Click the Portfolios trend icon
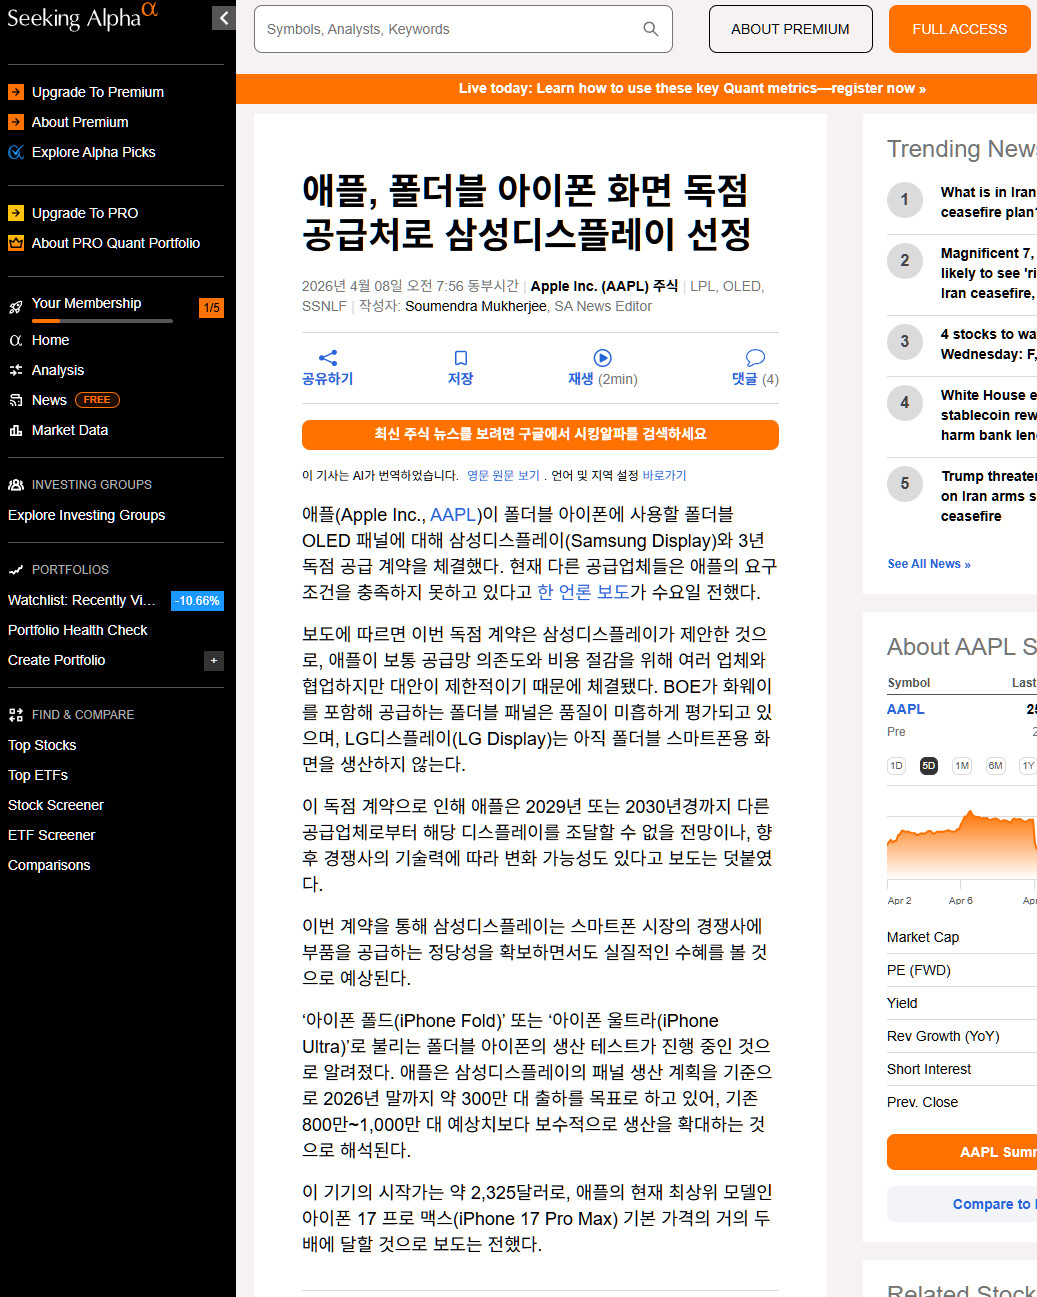This screenshot has width=1037, height=1297. [16, 570]
